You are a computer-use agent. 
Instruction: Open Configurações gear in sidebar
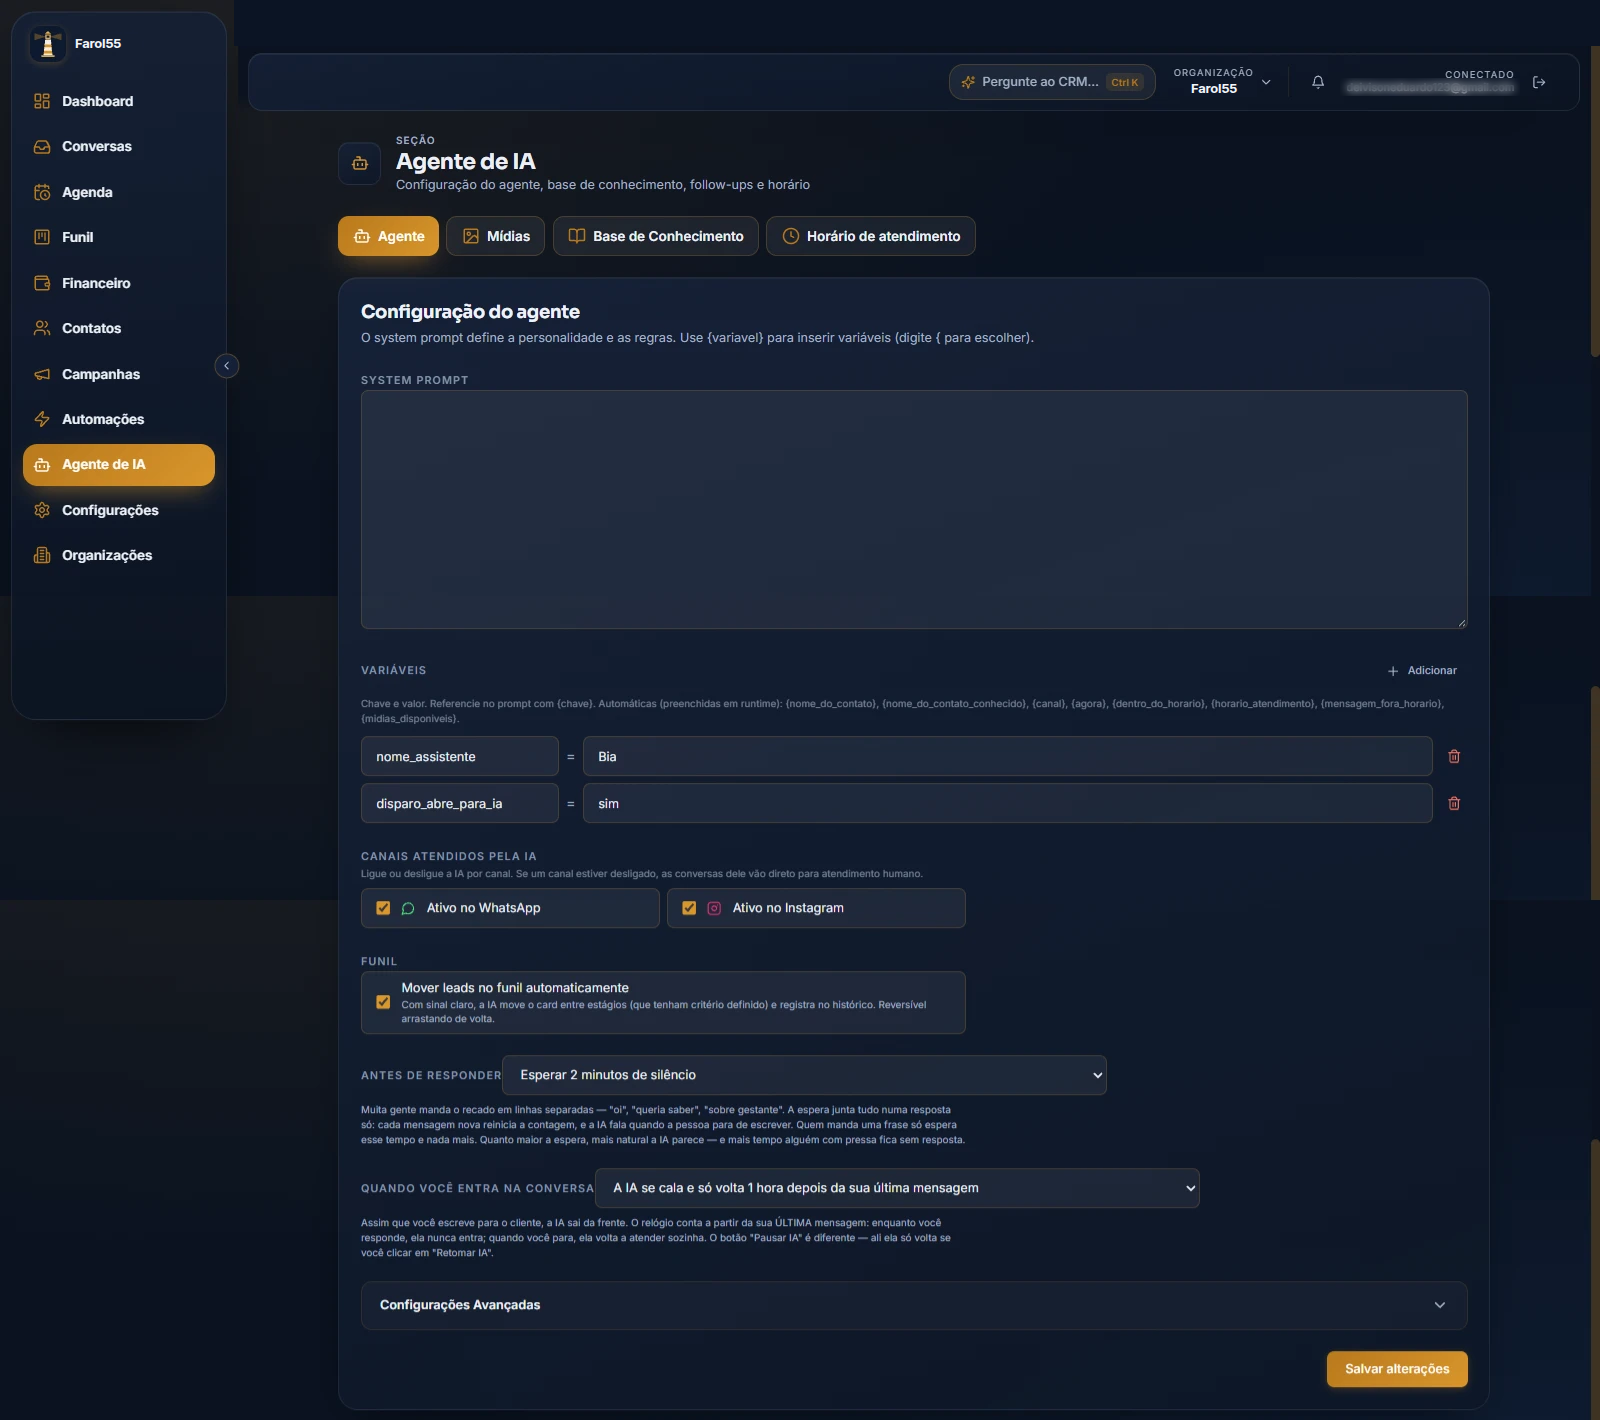coord(118,510)
